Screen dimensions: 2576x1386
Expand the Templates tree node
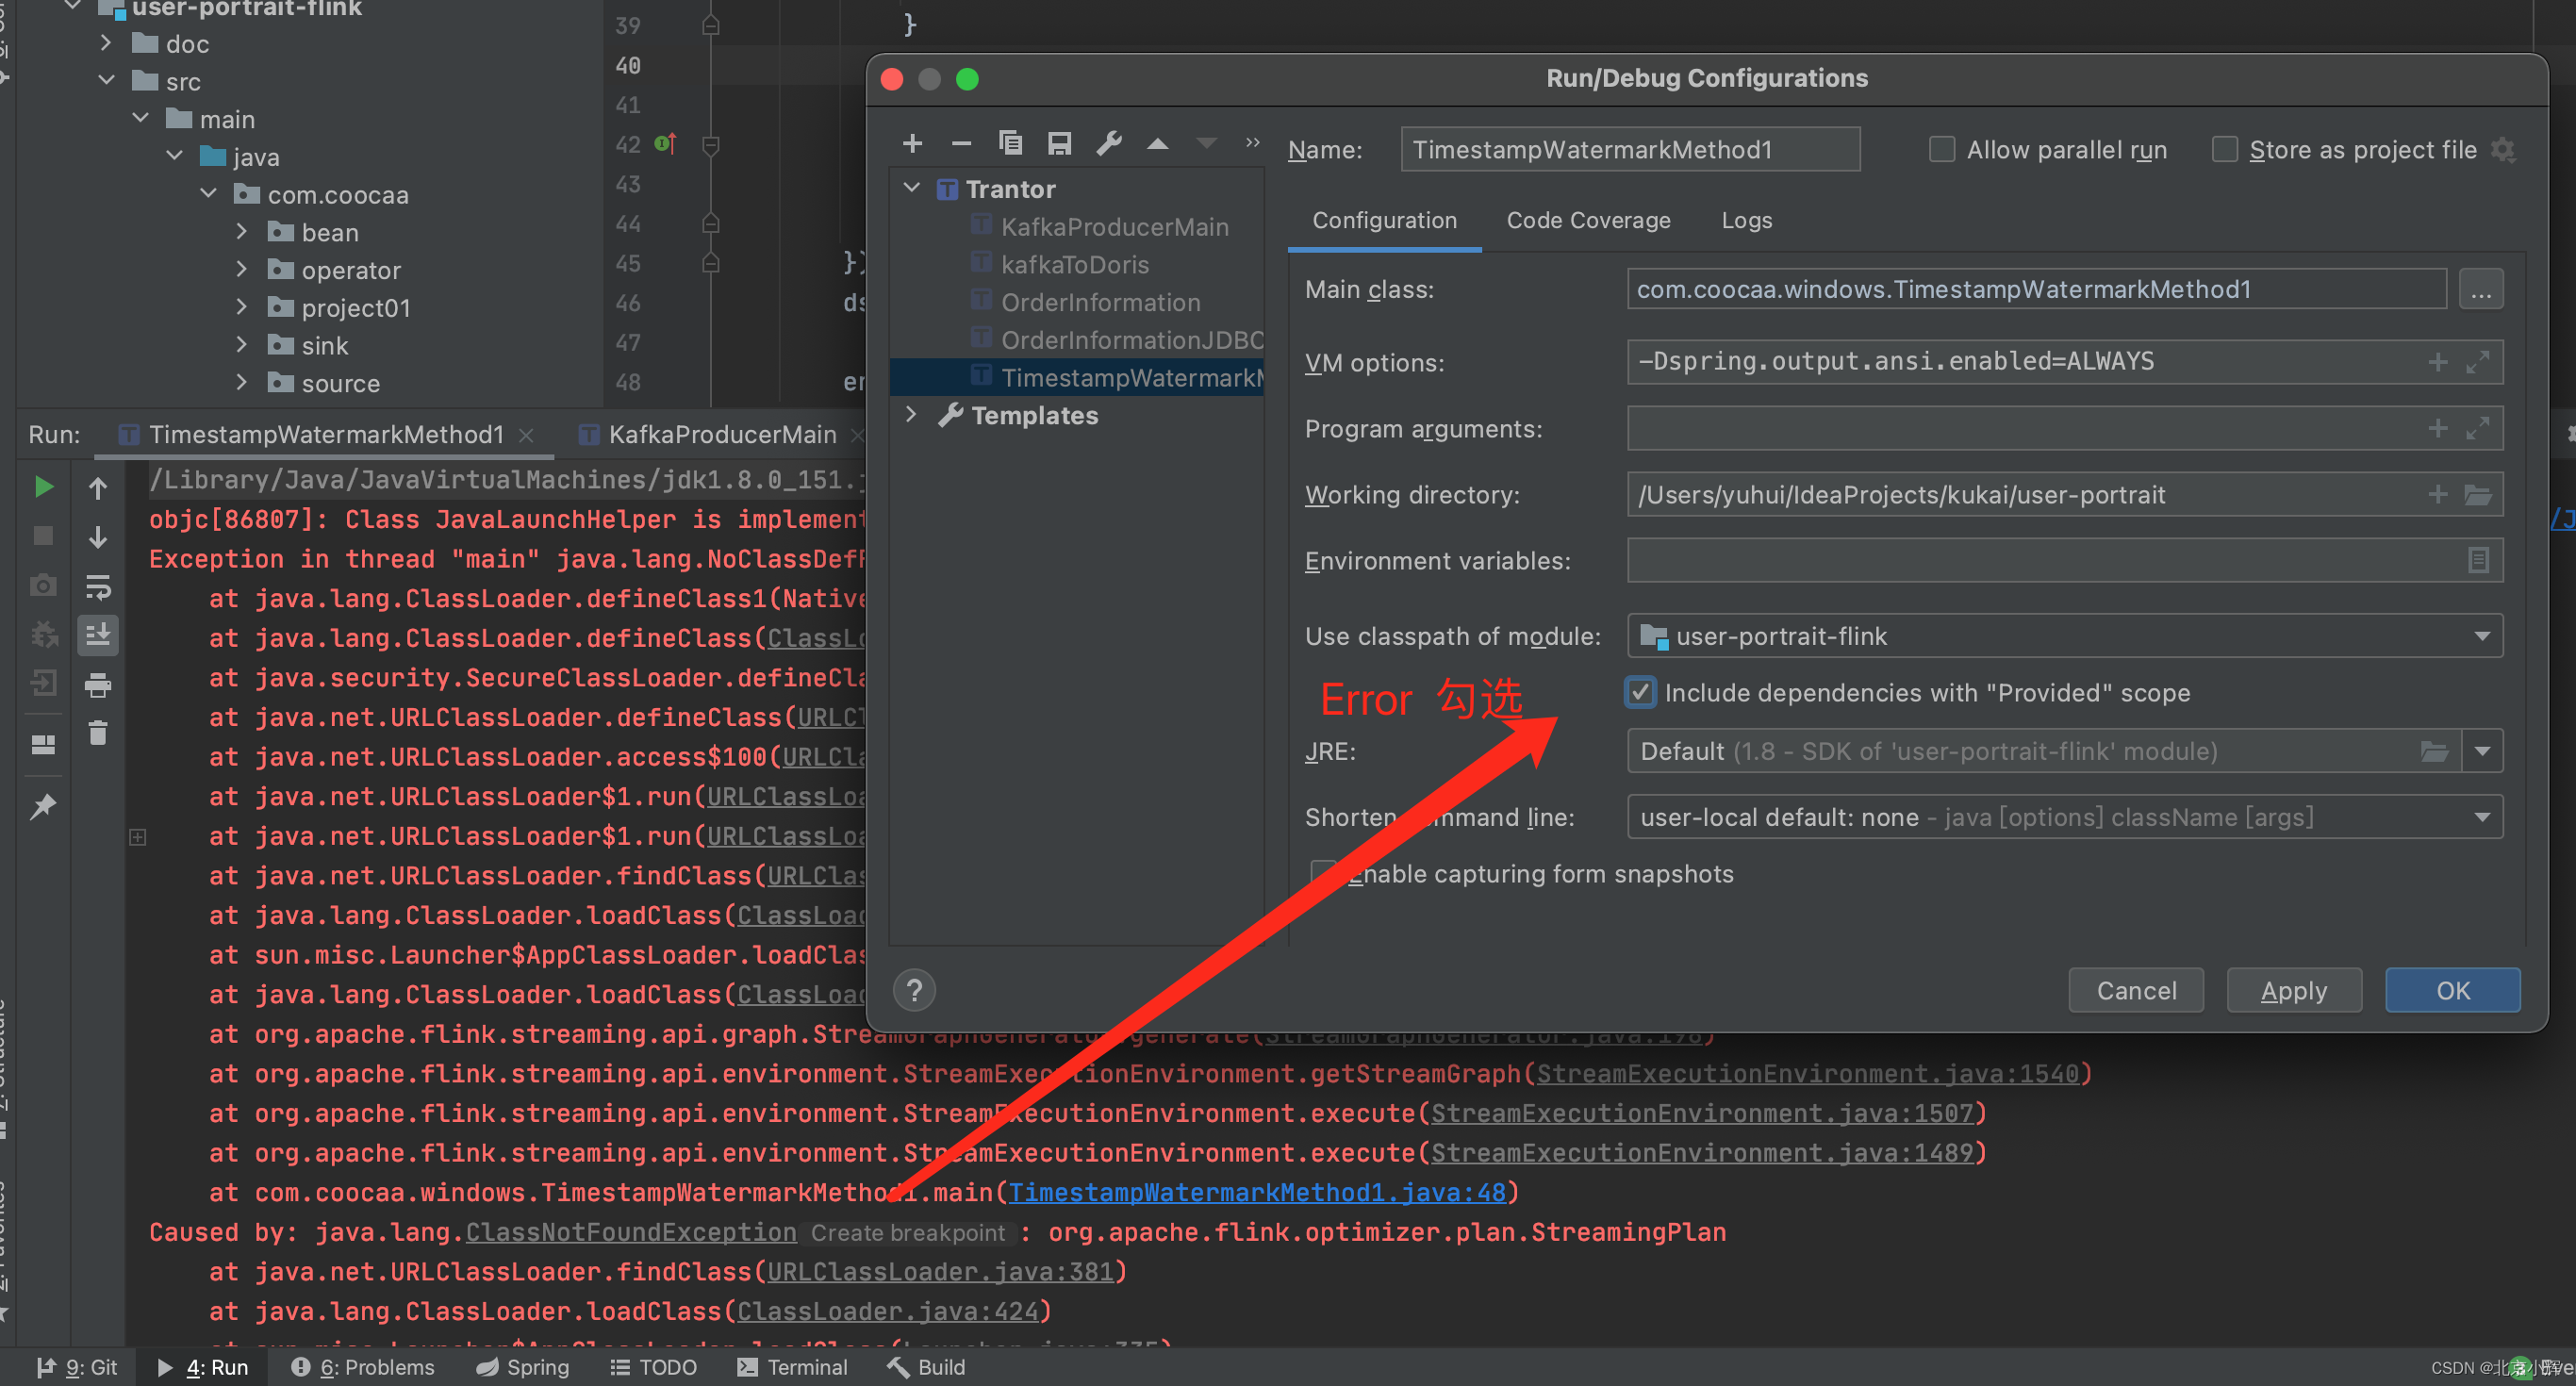point(910,414)
